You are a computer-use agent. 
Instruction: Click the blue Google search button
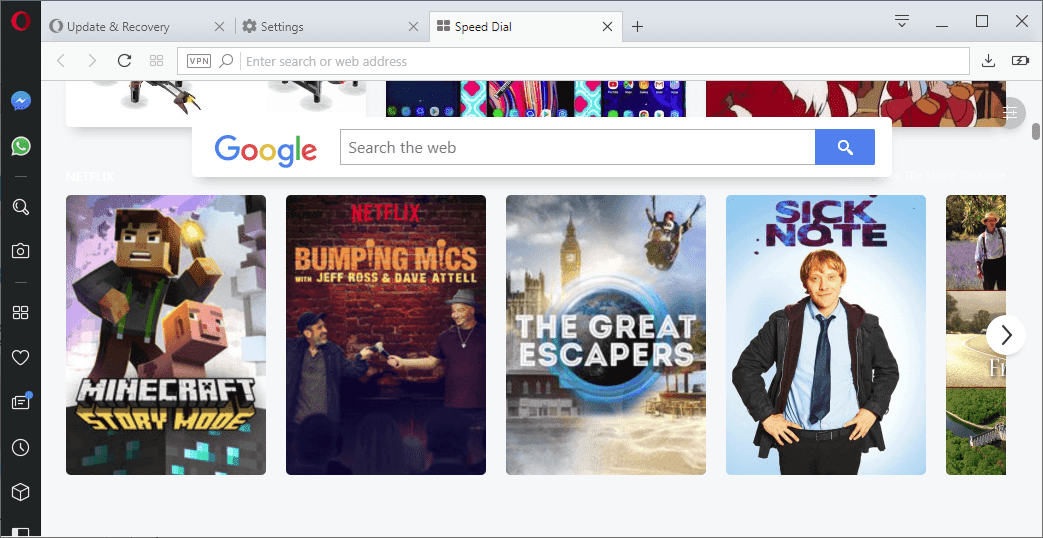tap(845, 147)
